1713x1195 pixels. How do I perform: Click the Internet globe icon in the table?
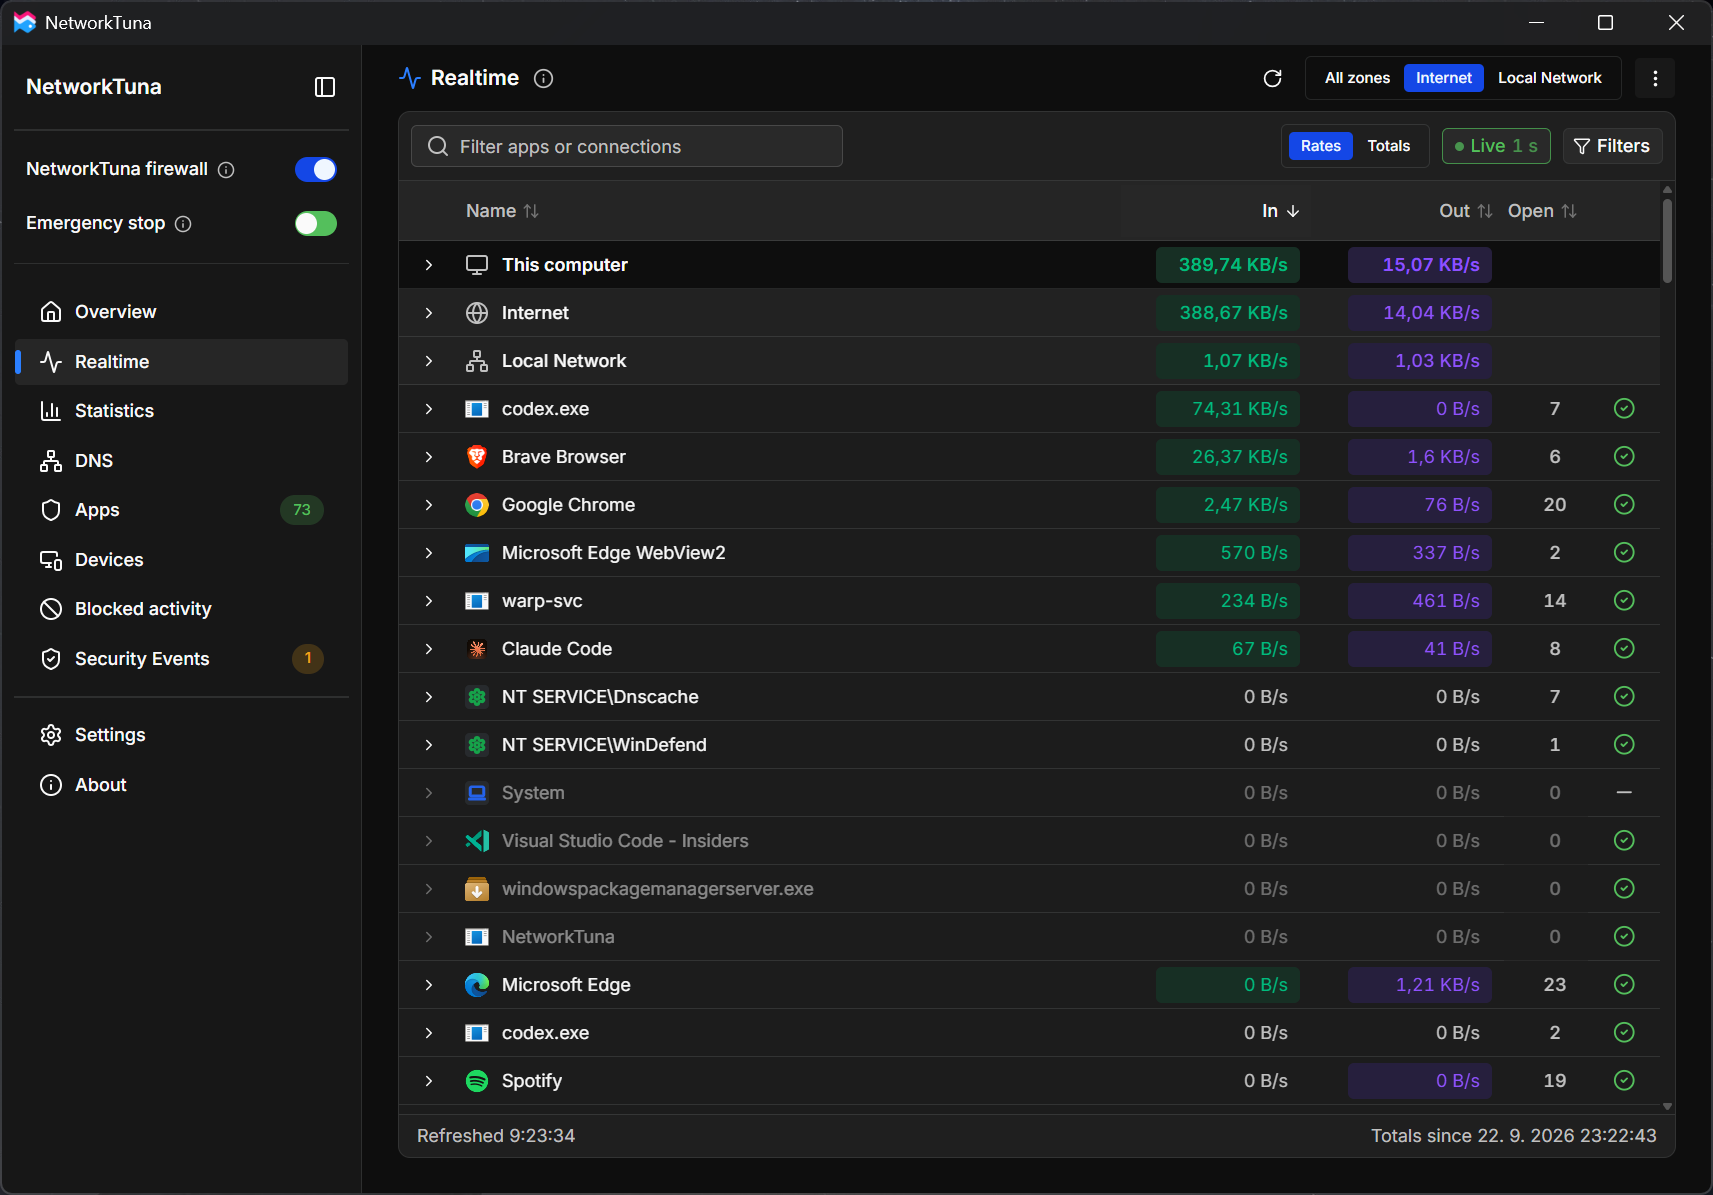point(477,313)
